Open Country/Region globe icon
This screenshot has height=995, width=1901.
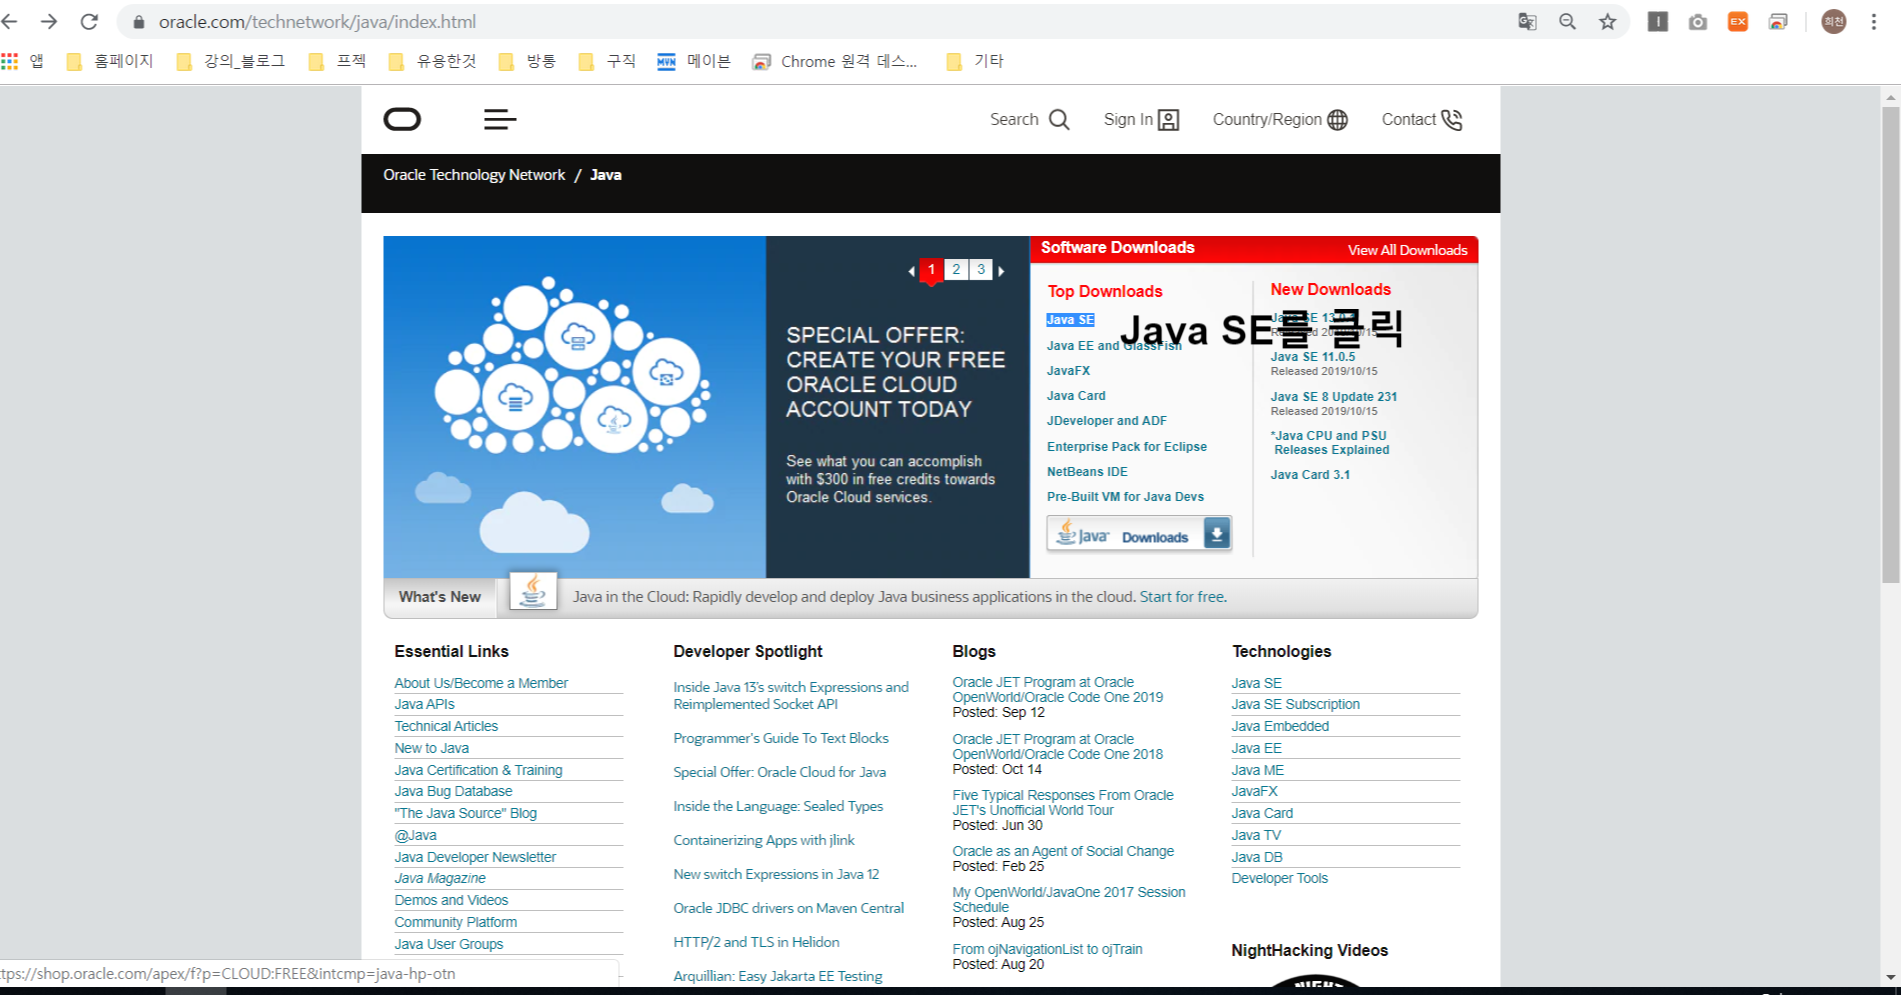[x=1337, y=120]
